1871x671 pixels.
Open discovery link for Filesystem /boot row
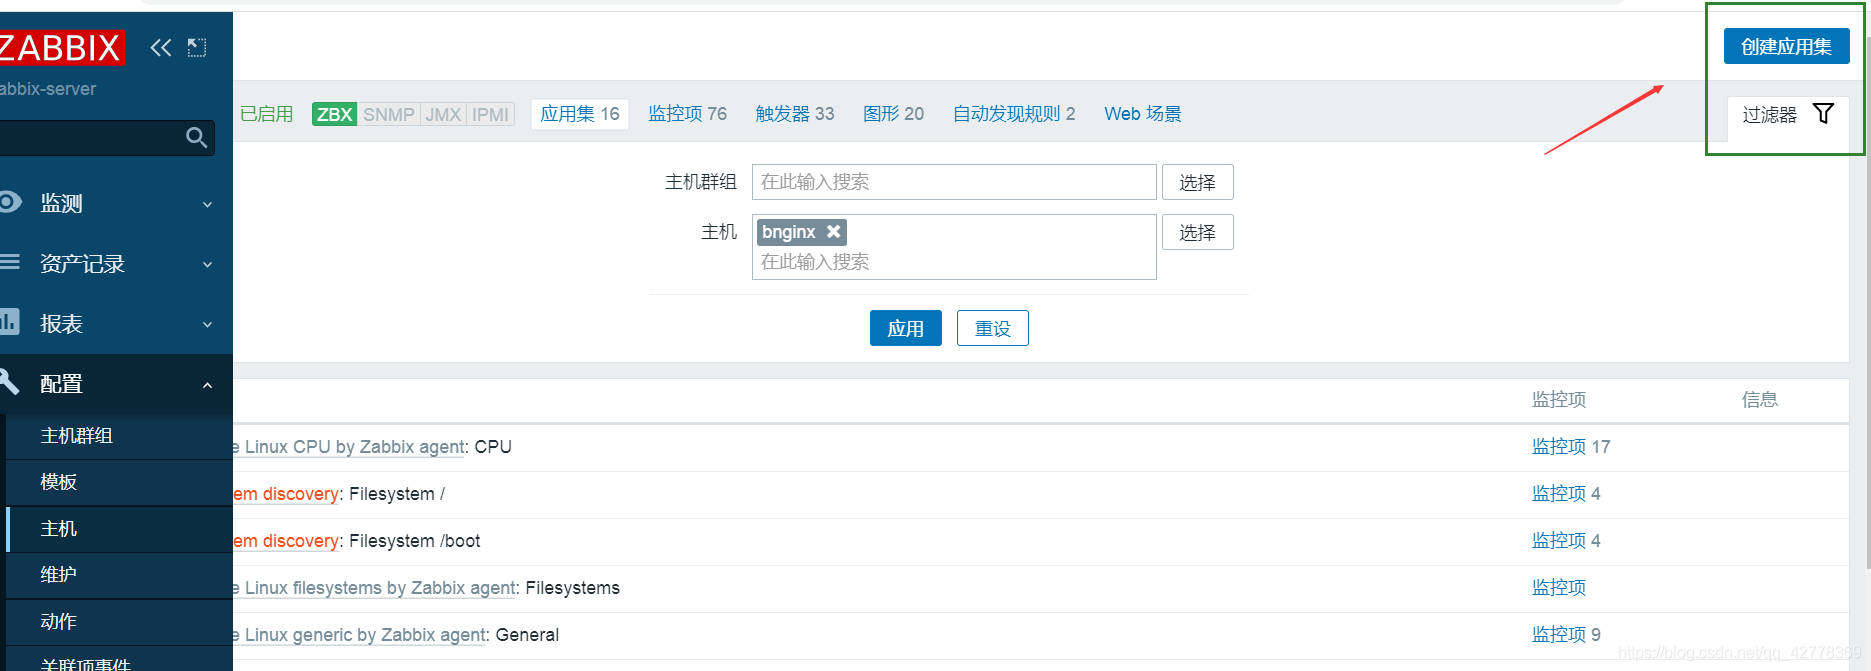[x=286, y=541]
